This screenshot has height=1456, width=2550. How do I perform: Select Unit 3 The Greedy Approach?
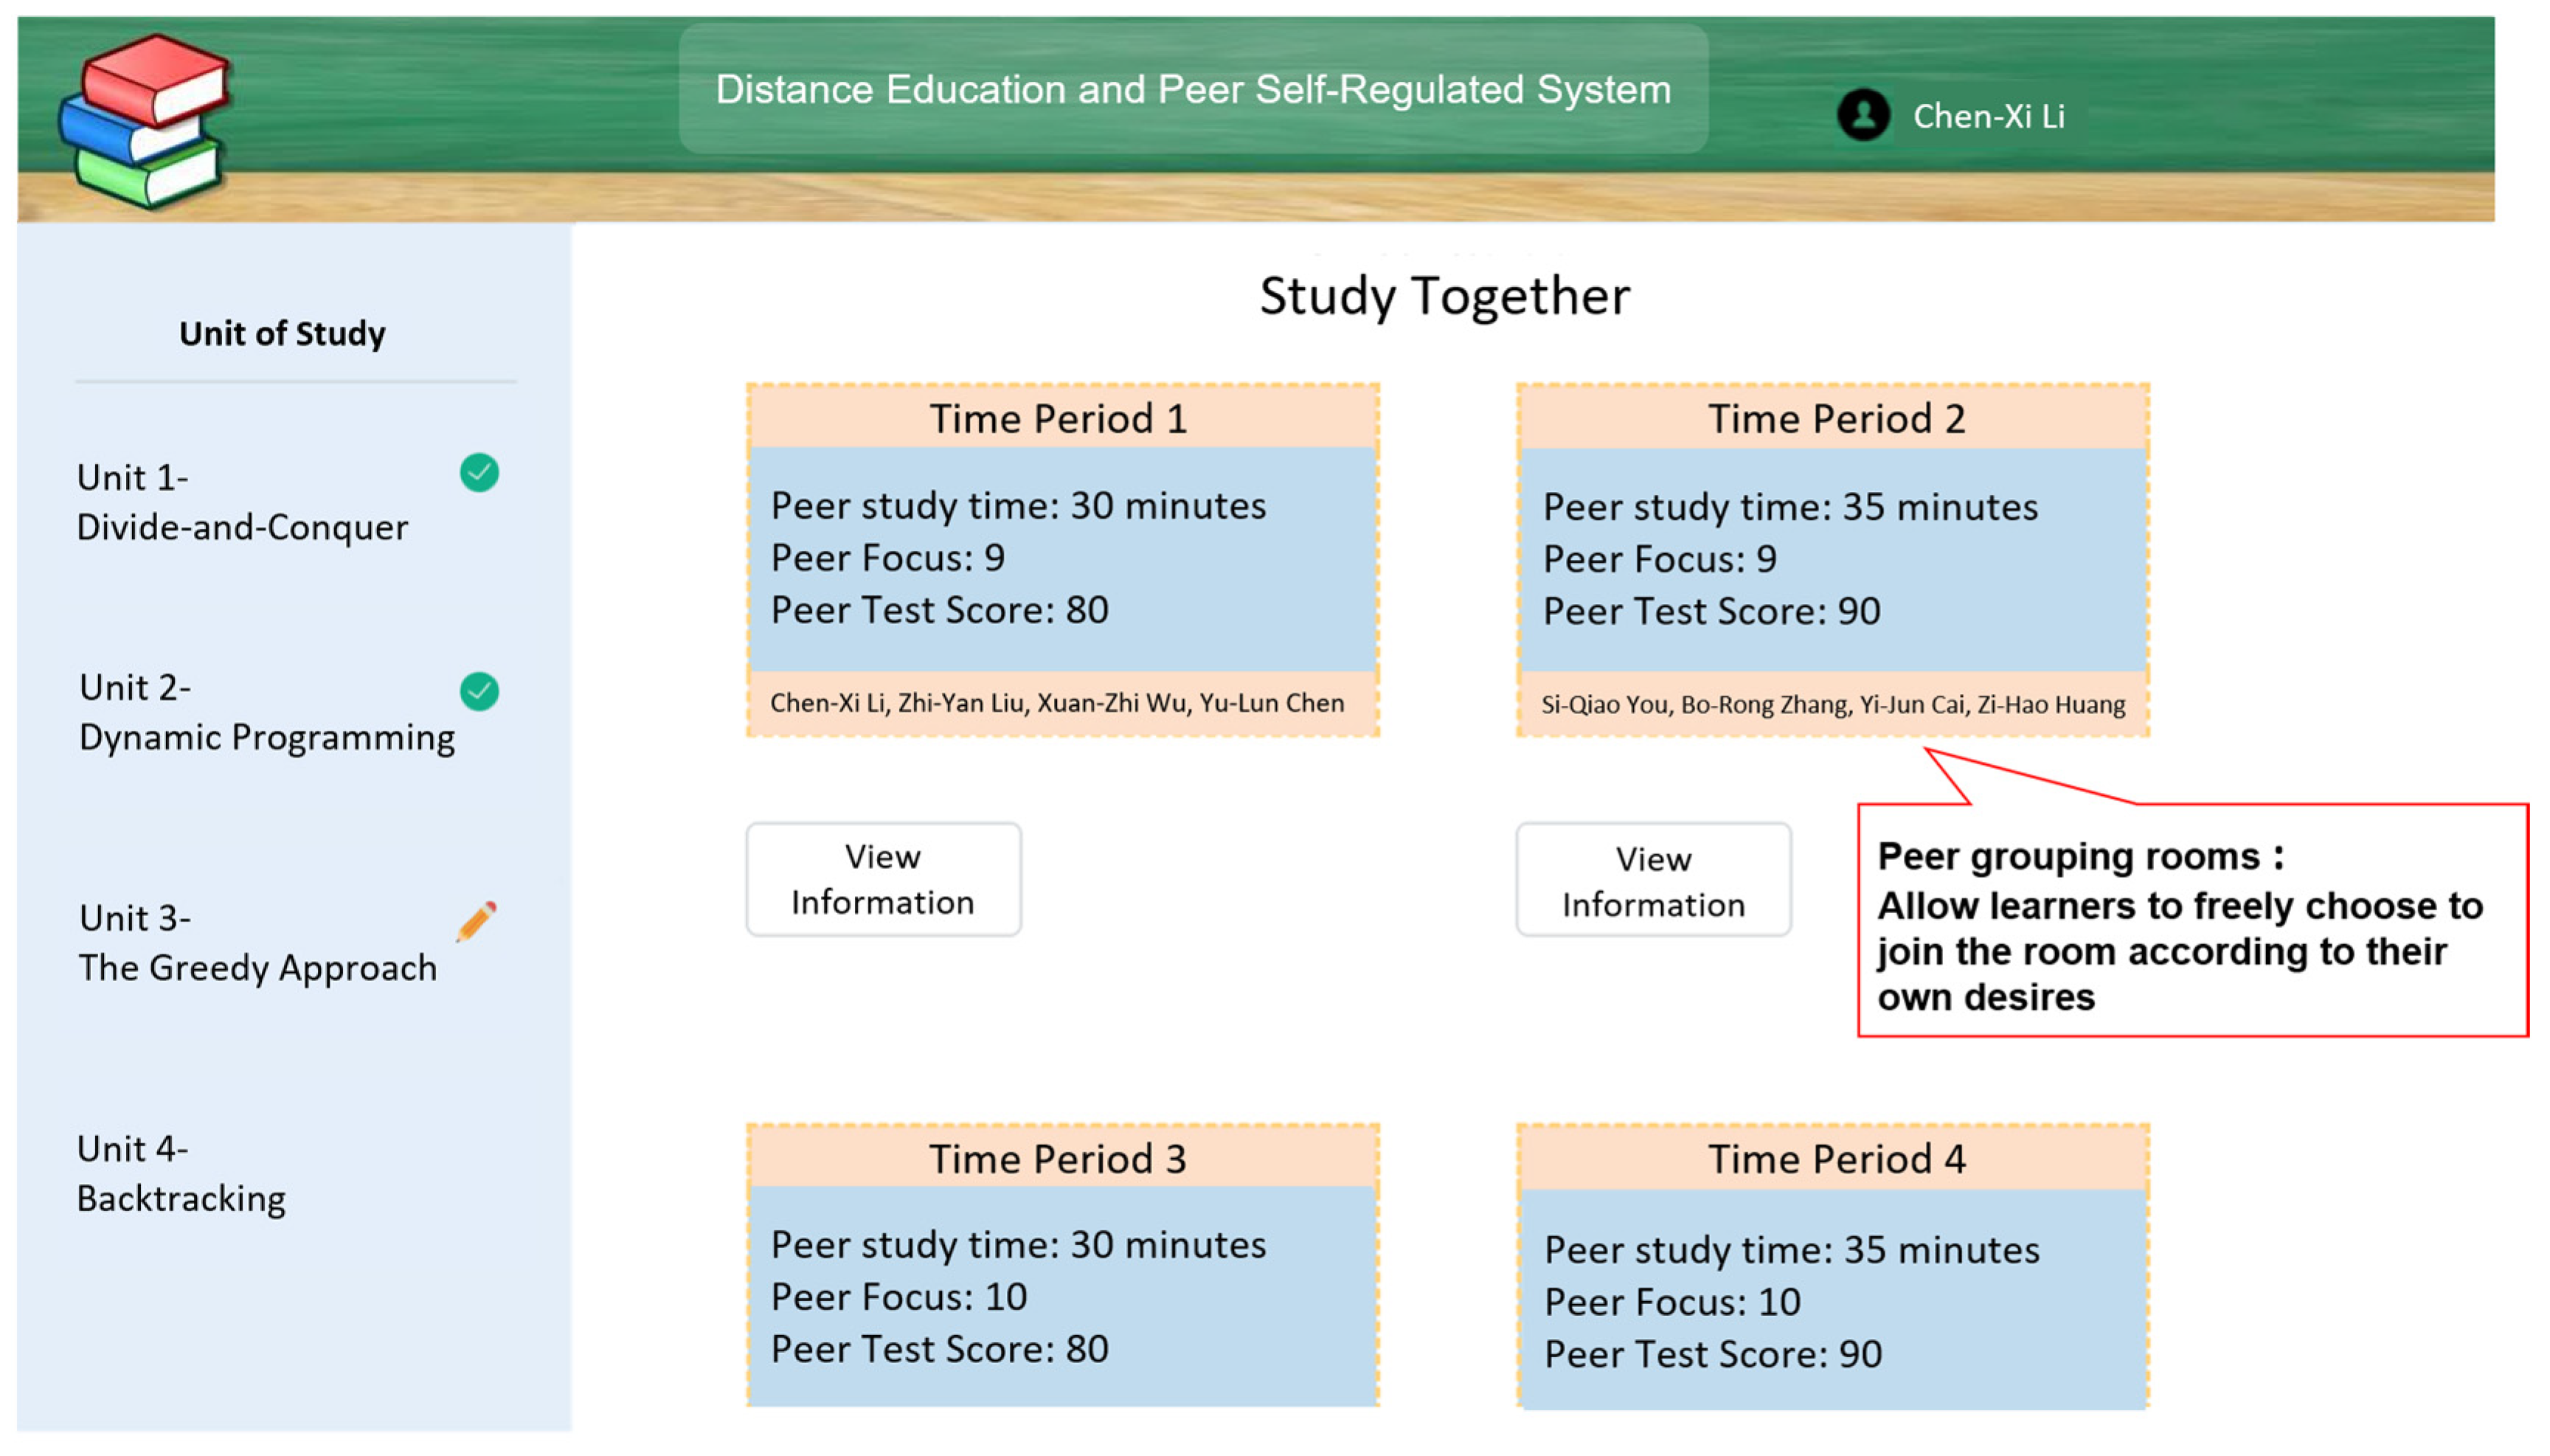click(x=257, y=942)
